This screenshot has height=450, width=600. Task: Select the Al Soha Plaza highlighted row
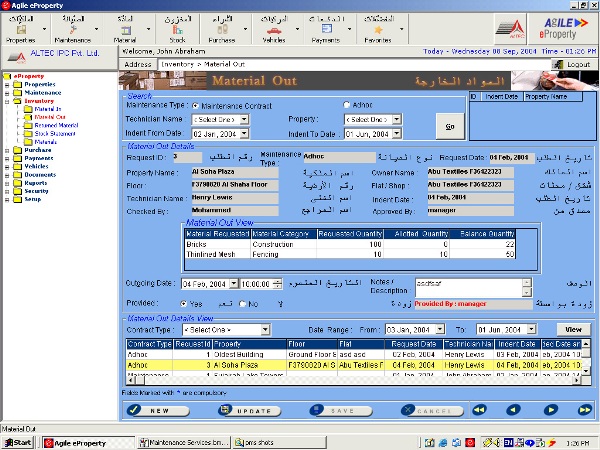(x=353, y=365)
